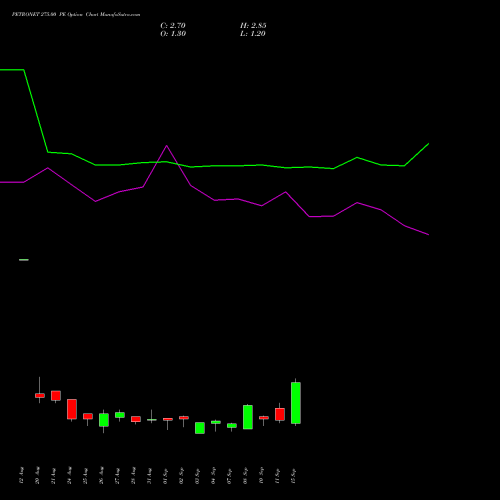Viewport: 500px width, 500px height.
Task: Click the 26 Aug date label
Action: coord(101,475)
